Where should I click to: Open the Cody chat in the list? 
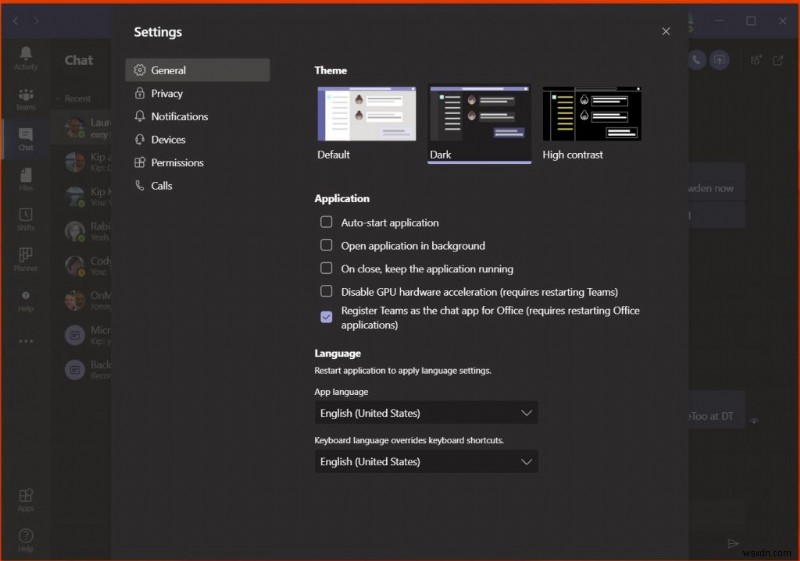coord(82,266)
